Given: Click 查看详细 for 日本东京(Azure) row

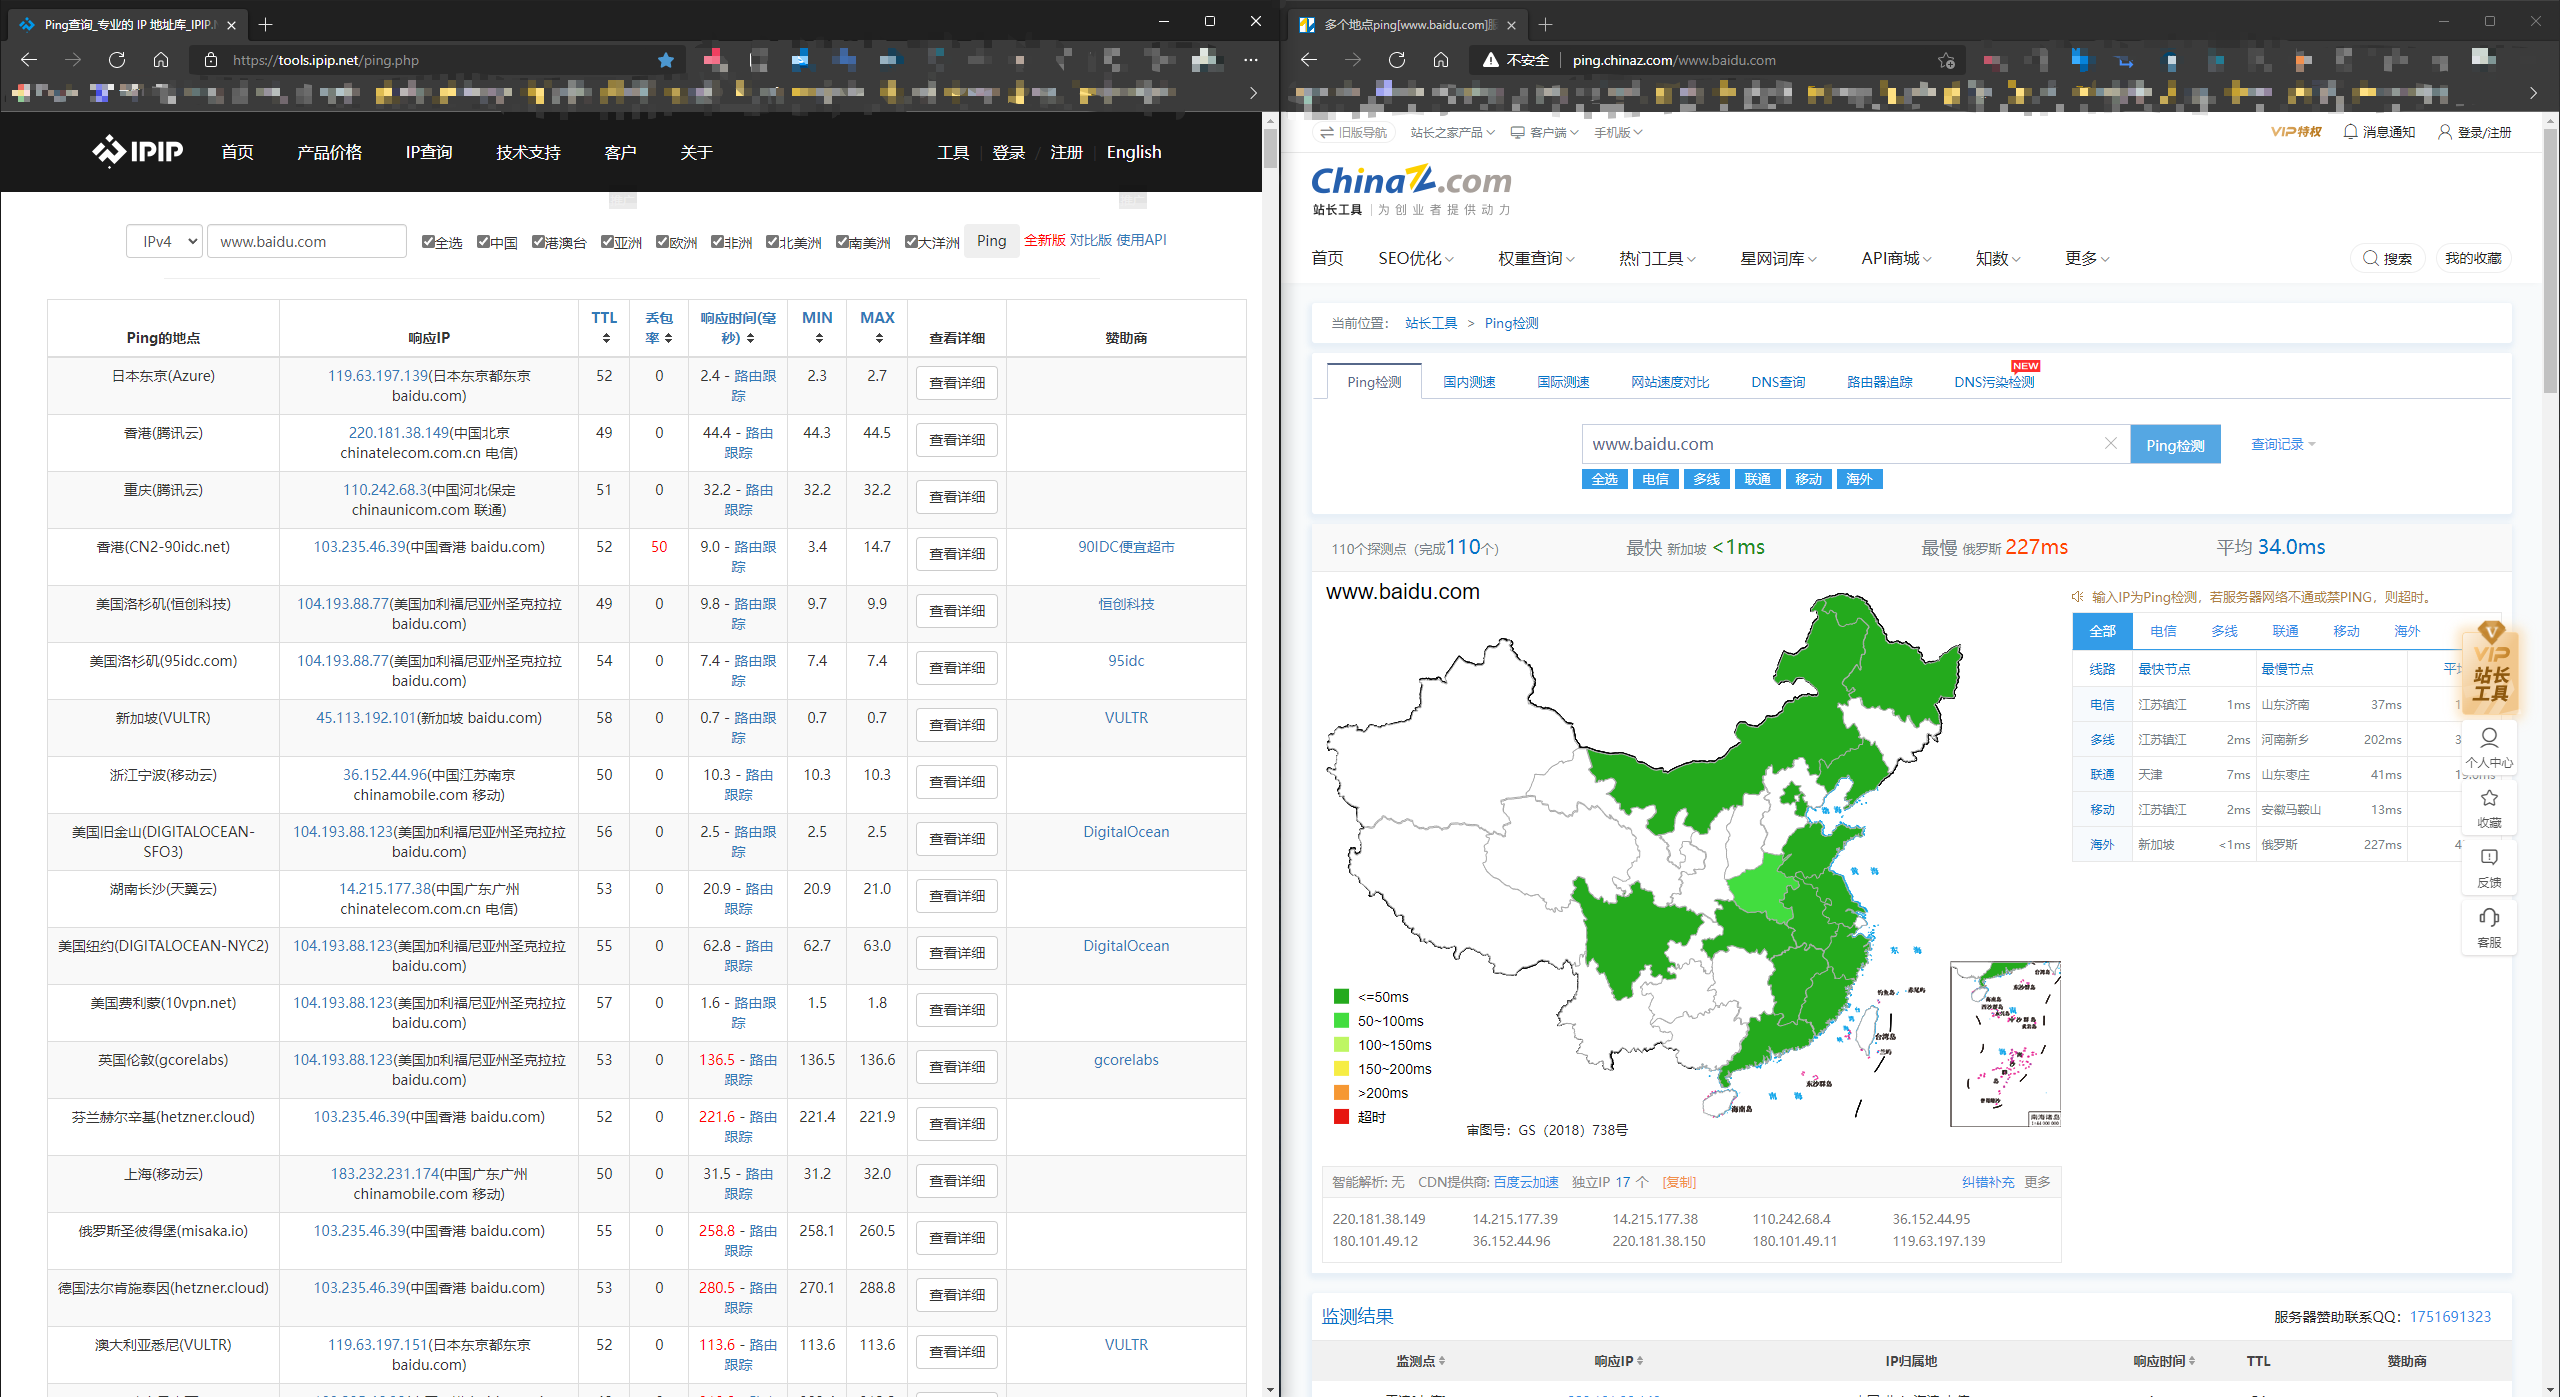Looking at the screenshot, I should click(956, 383).
